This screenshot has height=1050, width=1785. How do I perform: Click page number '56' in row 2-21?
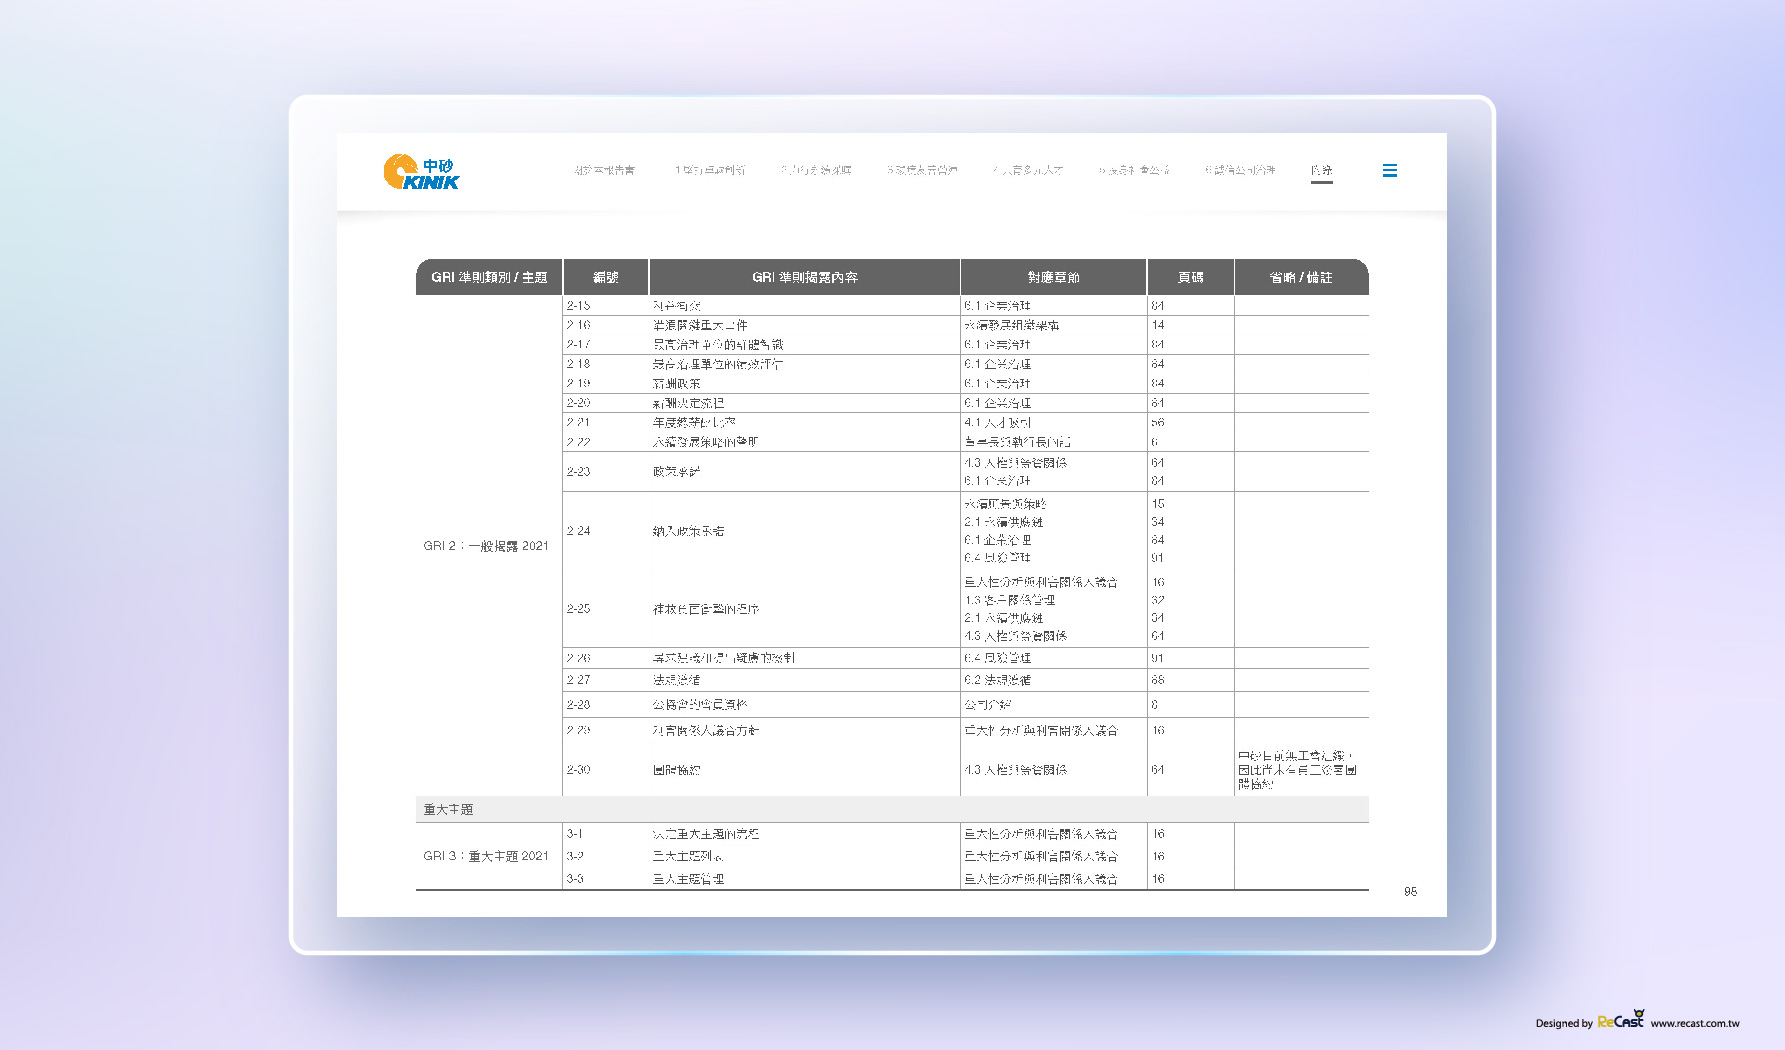pos(1157,423)
